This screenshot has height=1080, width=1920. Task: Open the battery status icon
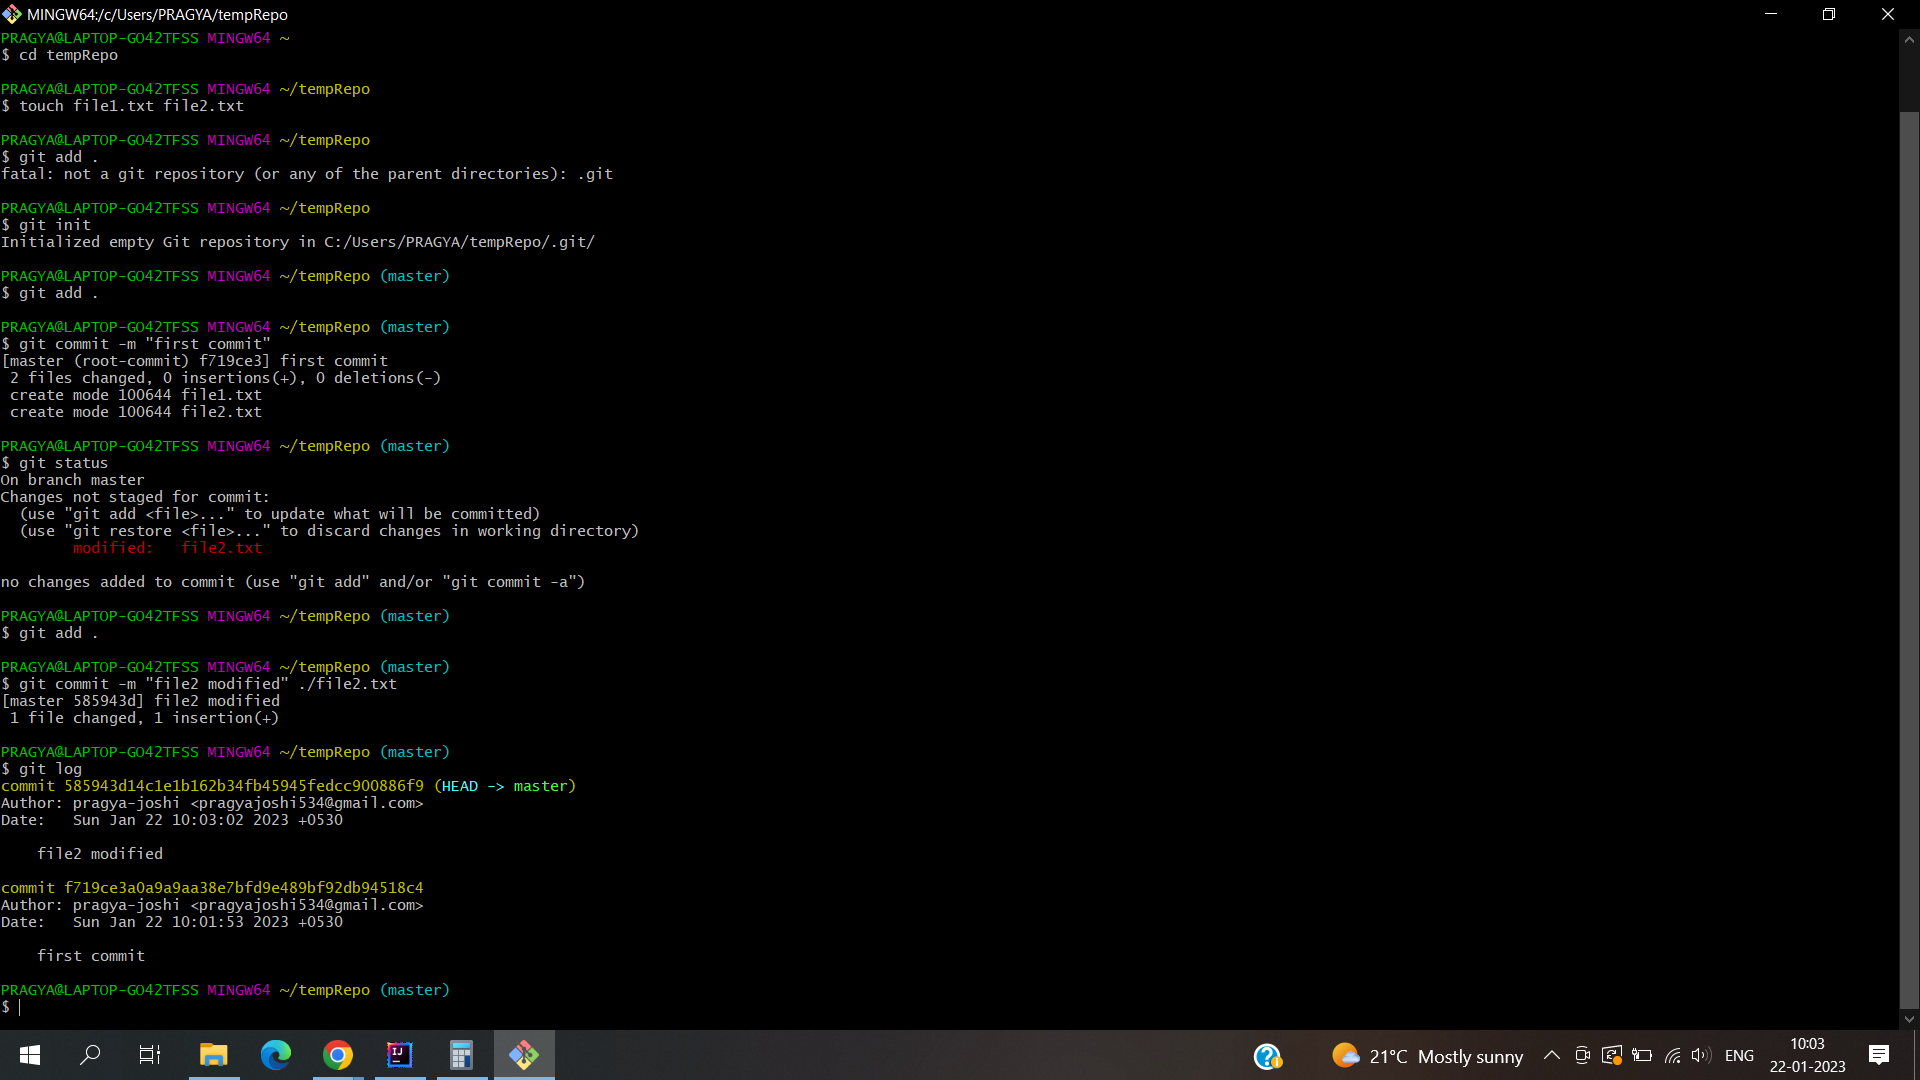1642,1055
